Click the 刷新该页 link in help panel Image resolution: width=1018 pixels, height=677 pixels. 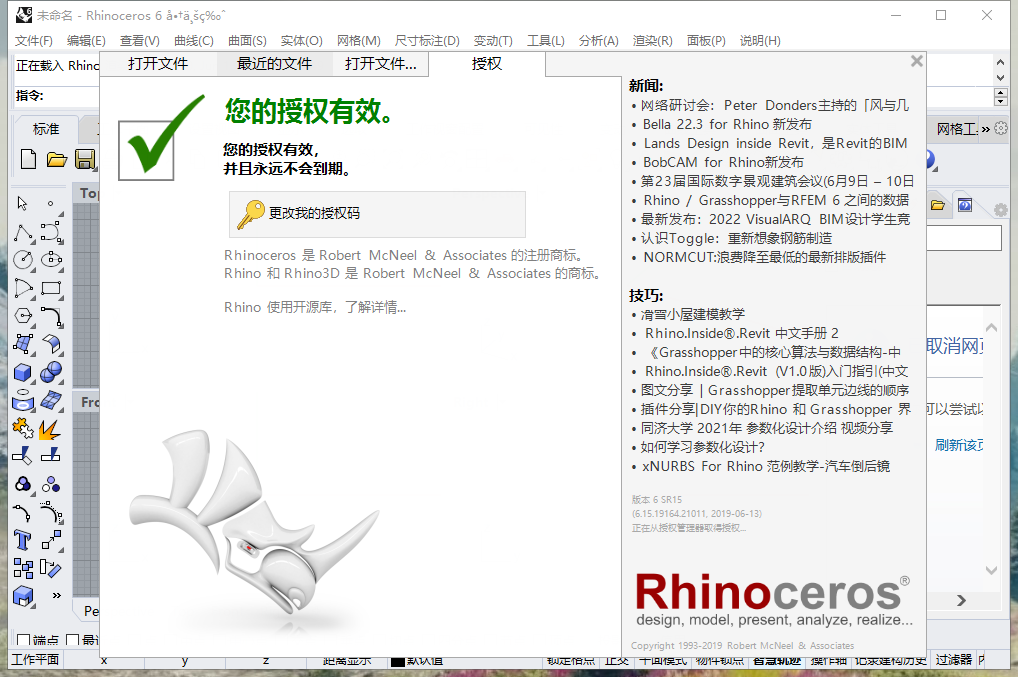(x=959, y=445)
